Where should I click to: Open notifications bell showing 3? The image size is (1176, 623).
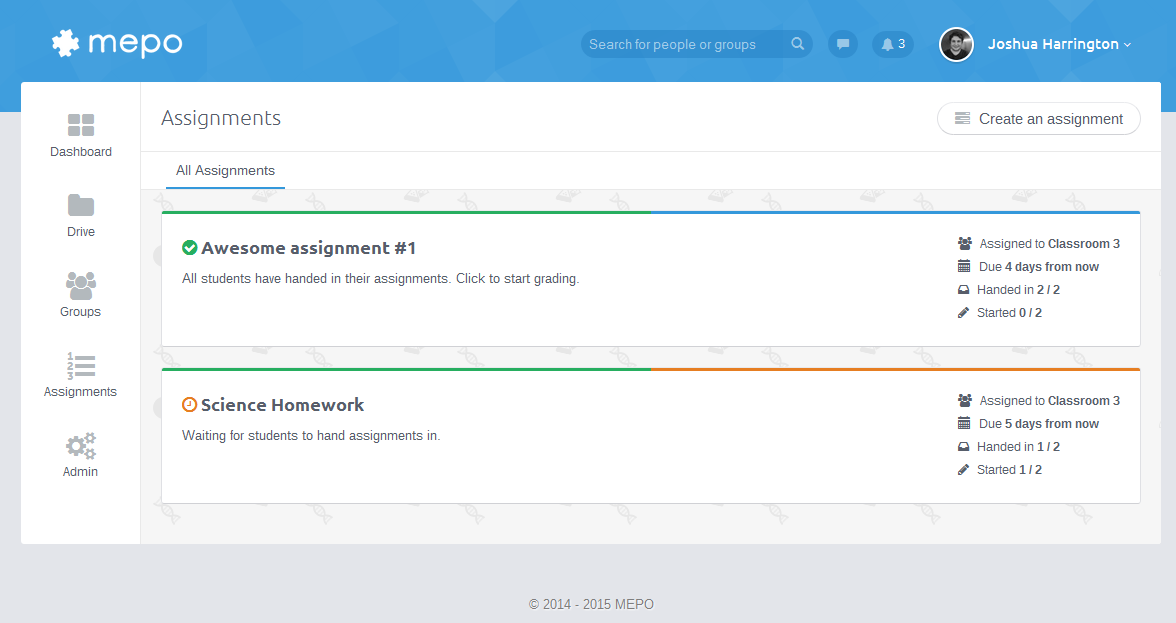[892, 44]
